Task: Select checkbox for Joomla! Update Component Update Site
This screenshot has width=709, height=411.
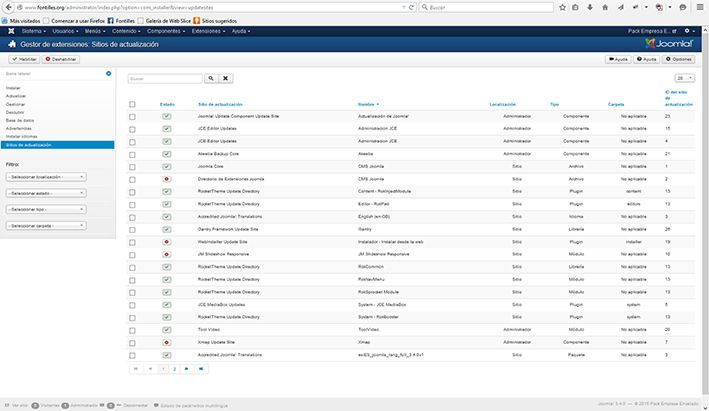Action: click(x=132, y=117)
